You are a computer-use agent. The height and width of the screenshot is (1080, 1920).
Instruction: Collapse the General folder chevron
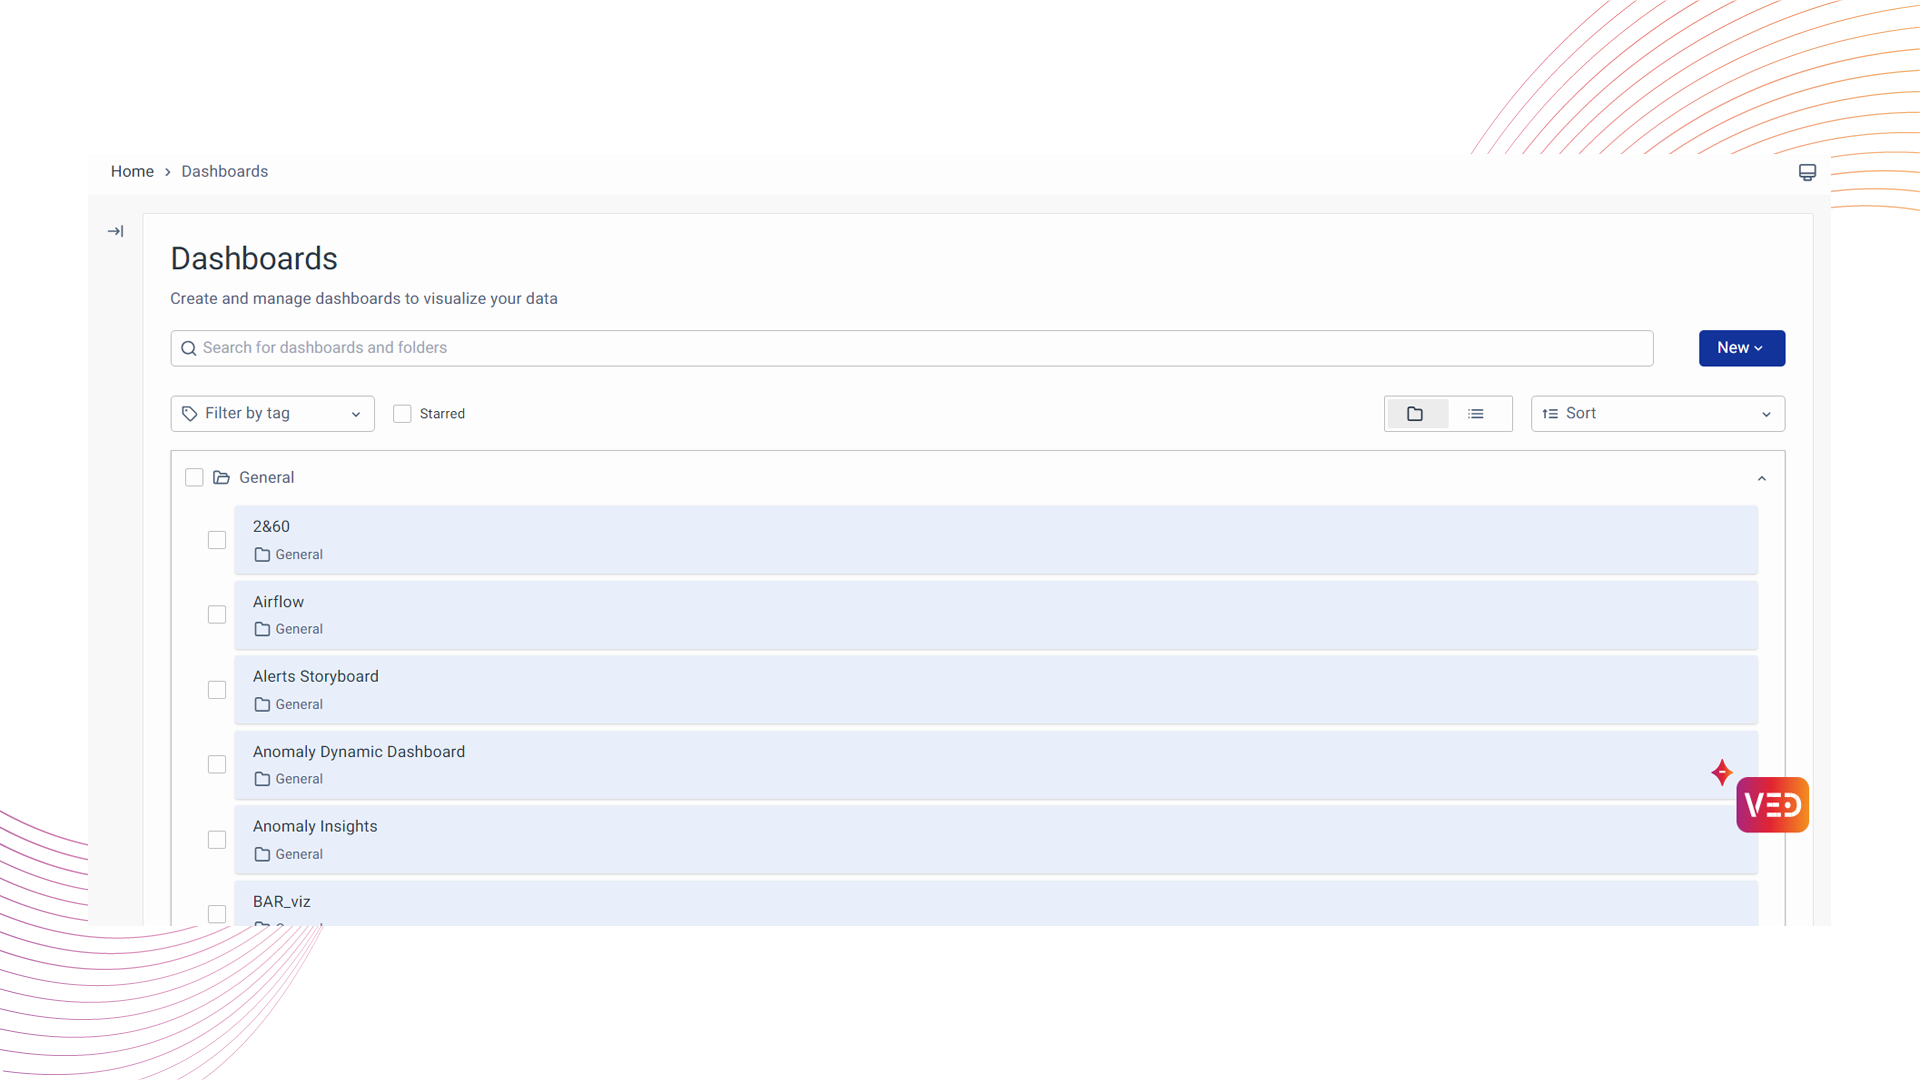(x=1762, y=478)
